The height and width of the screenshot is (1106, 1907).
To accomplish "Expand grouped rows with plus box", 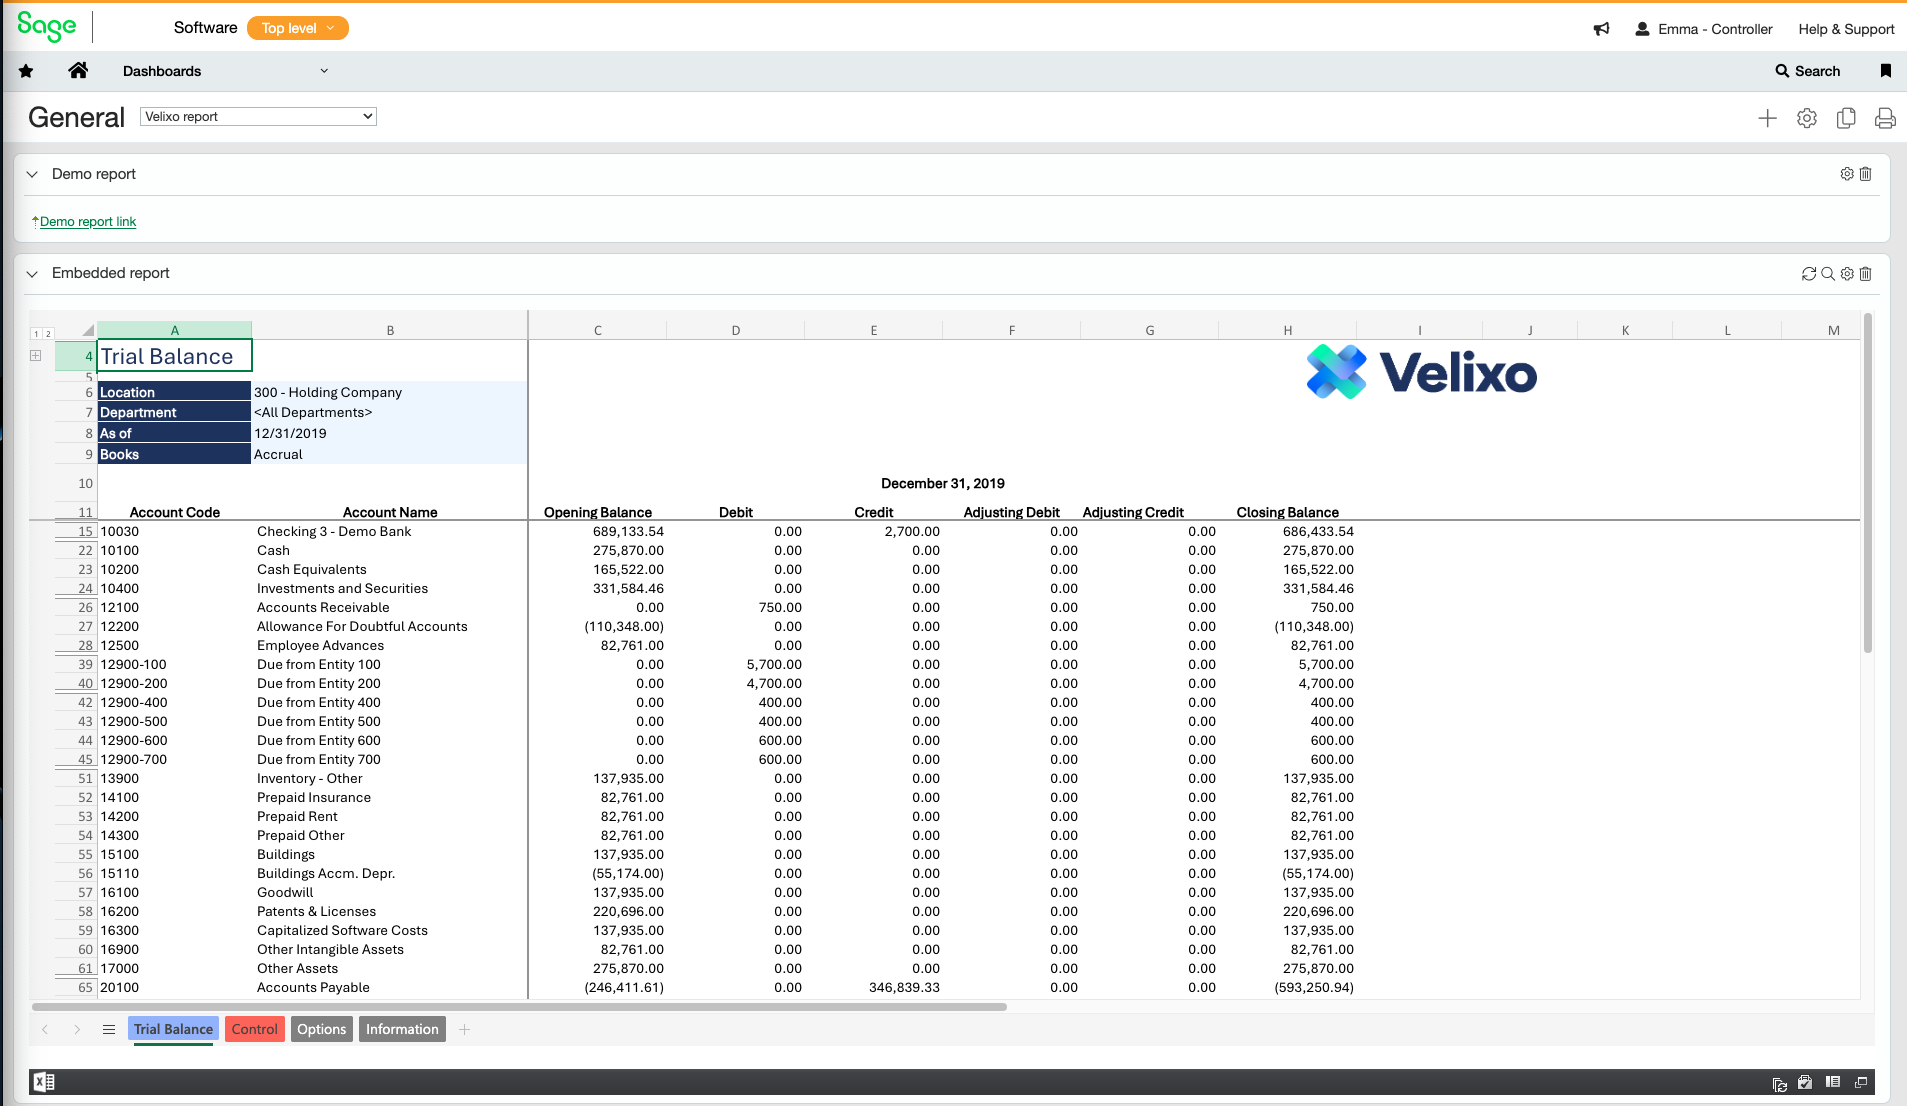I will tap(36, 356).
